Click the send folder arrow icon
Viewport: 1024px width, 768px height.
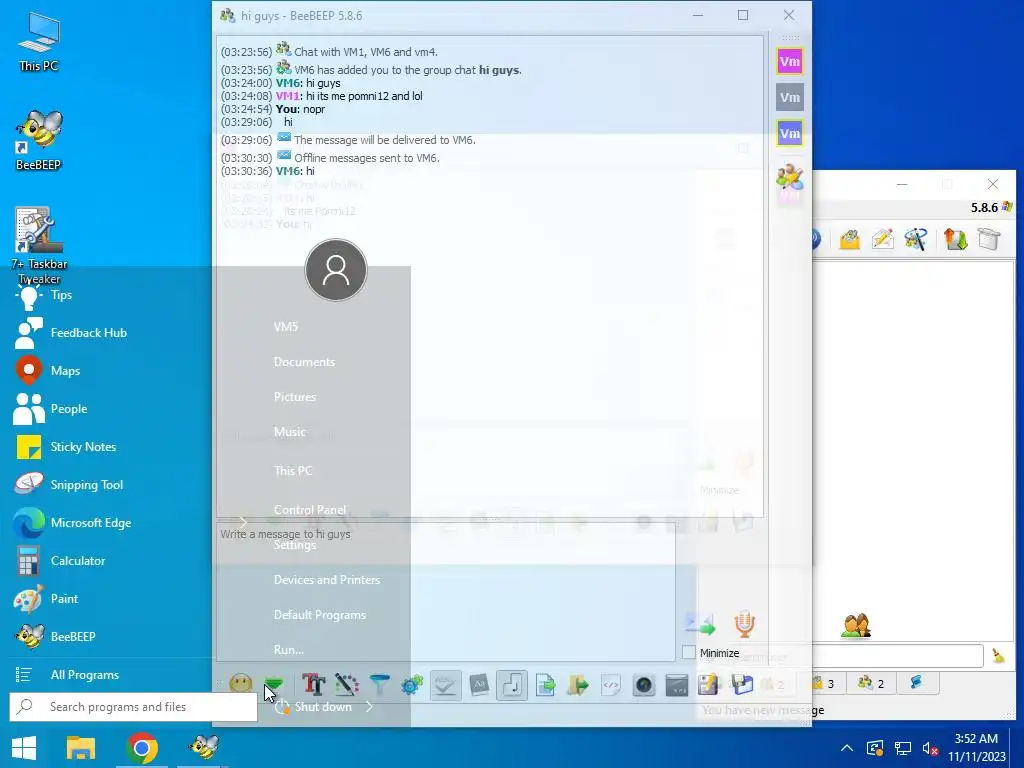[x=578, y=685]
